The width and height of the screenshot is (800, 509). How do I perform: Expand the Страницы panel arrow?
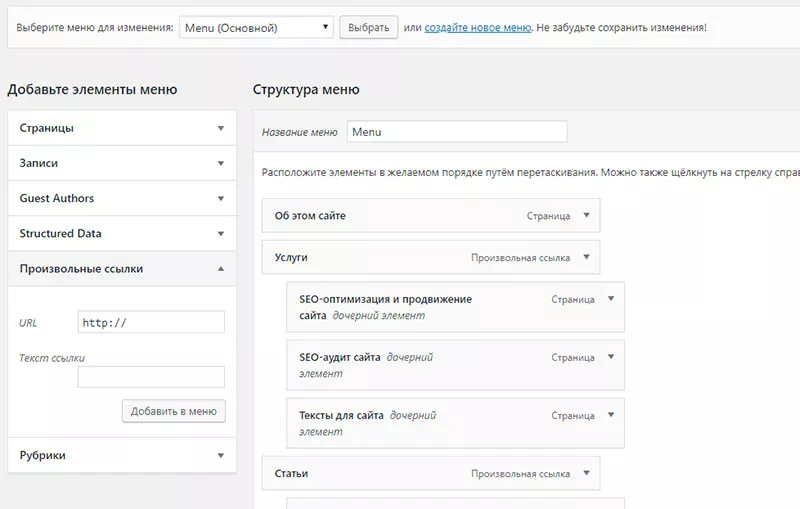tap(220, 128)
